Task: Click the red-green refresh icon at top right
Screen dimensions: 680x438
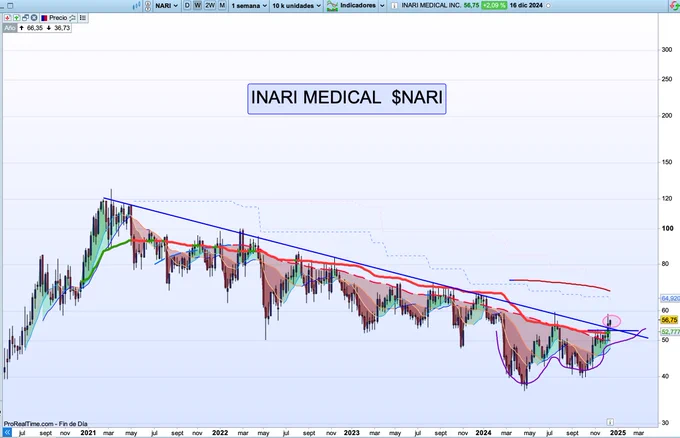Action: [674, 5]
